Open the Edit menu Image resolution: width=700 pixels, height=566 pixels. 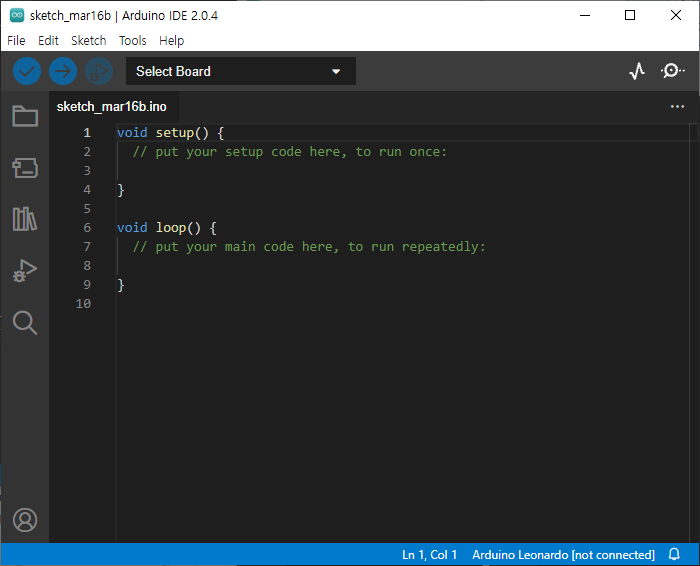48,41
